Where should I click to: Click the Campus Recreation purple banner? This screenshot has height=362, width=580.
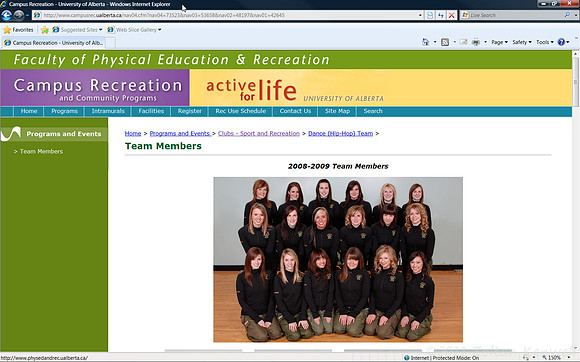click(x=95, y=88)
